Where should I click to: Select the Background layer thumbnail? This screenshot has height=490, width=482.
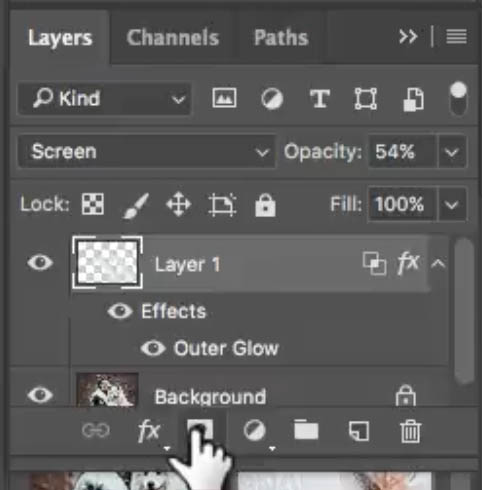pos(107,389)
